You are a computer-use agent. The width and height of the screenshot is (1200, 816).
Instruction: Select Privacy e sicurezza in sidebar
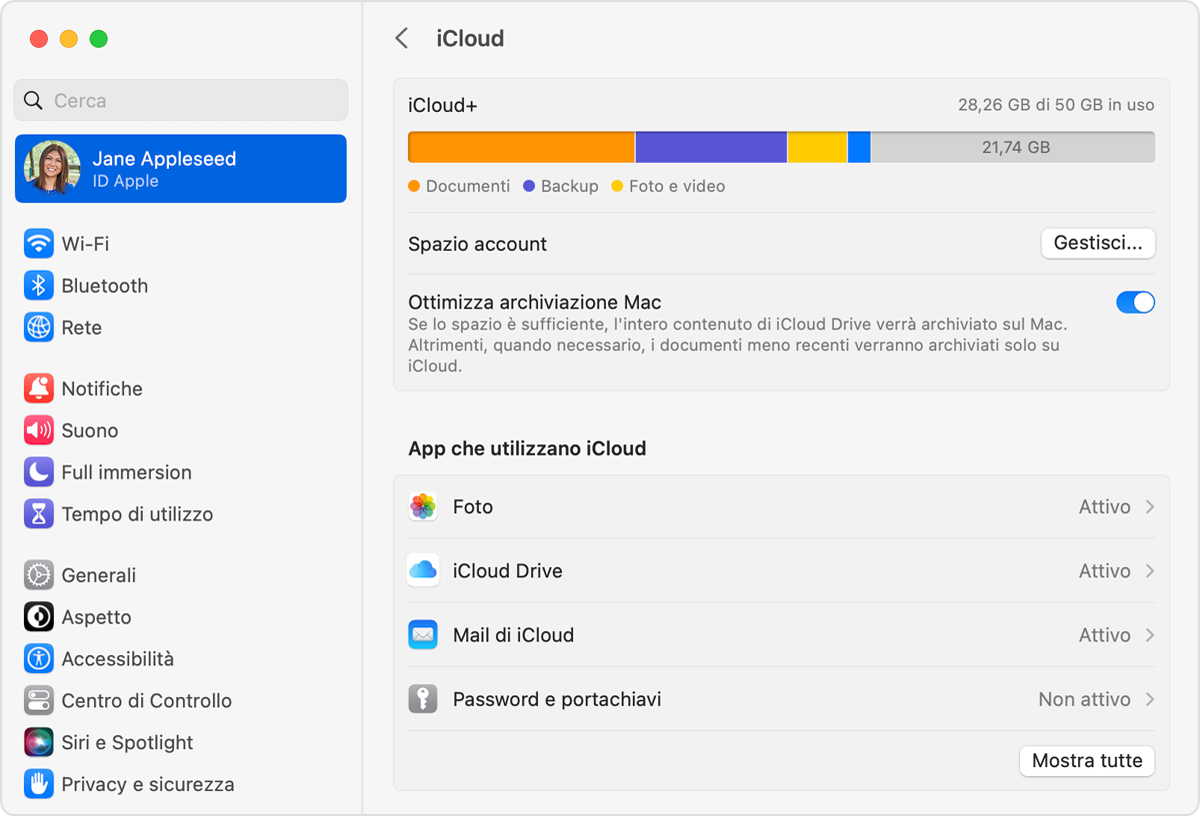click(147, 785)
